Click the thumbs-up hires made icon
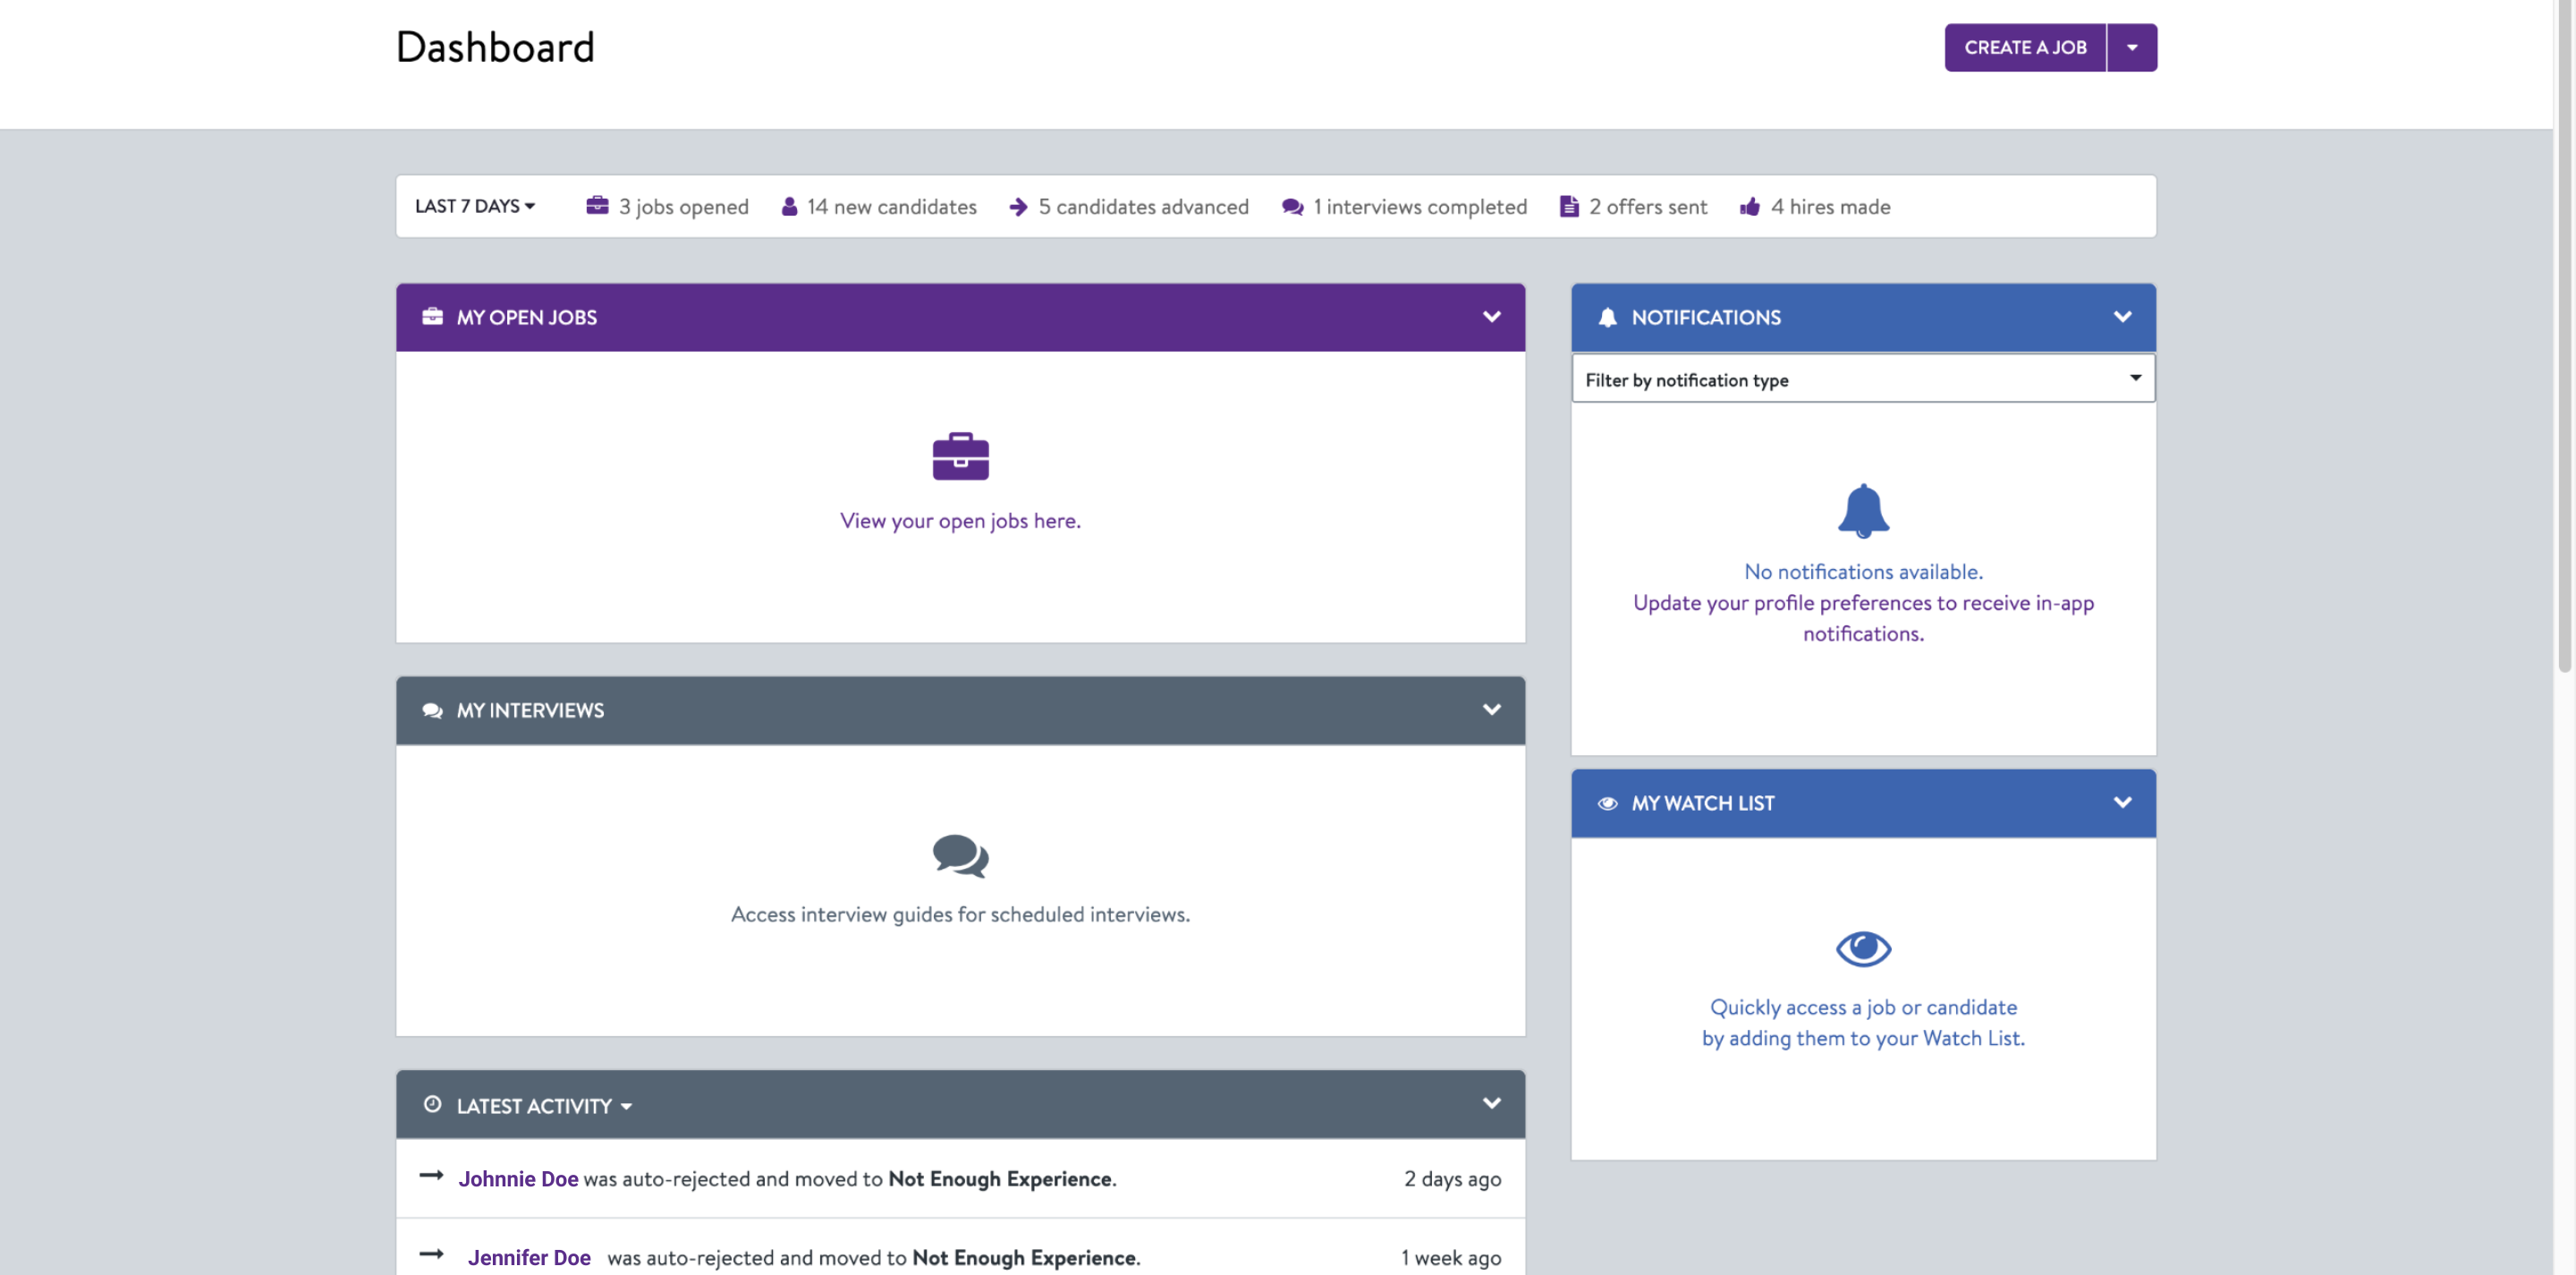This screenshot has width=2576, height=1275. coord(1749,207)
